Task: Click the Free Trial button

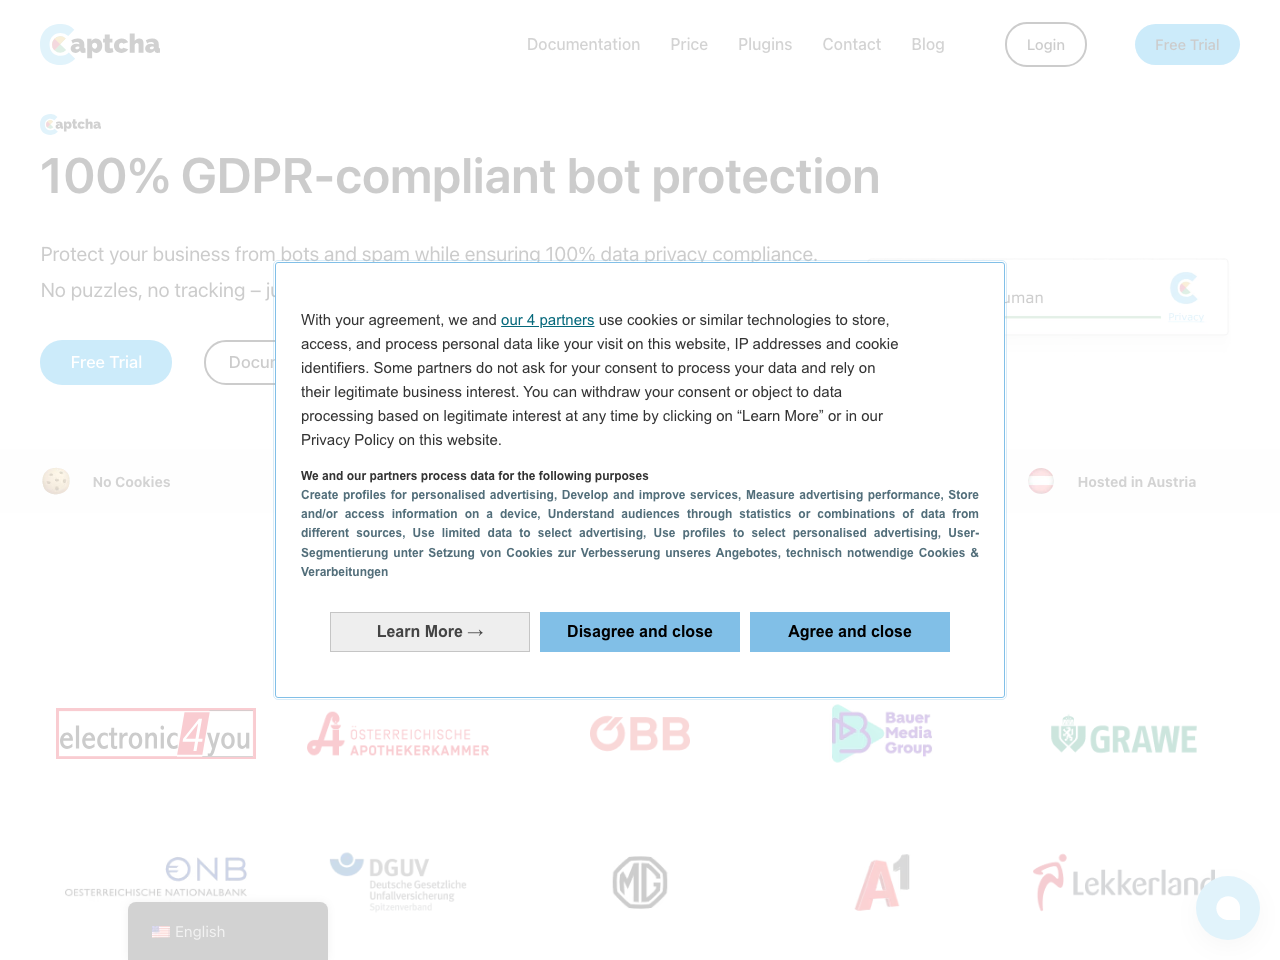Action: (x=1187, y=44)
